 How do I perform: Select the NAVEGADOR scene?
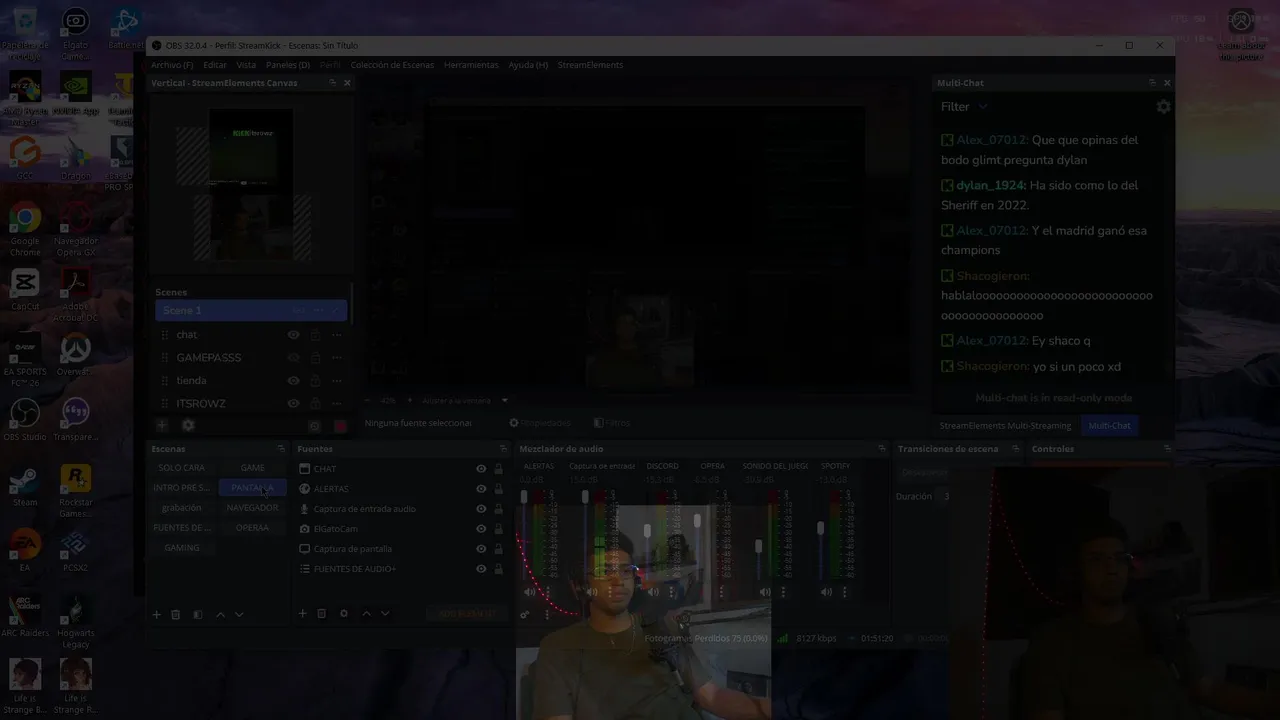pyautogui.click(x=252, y=508)
